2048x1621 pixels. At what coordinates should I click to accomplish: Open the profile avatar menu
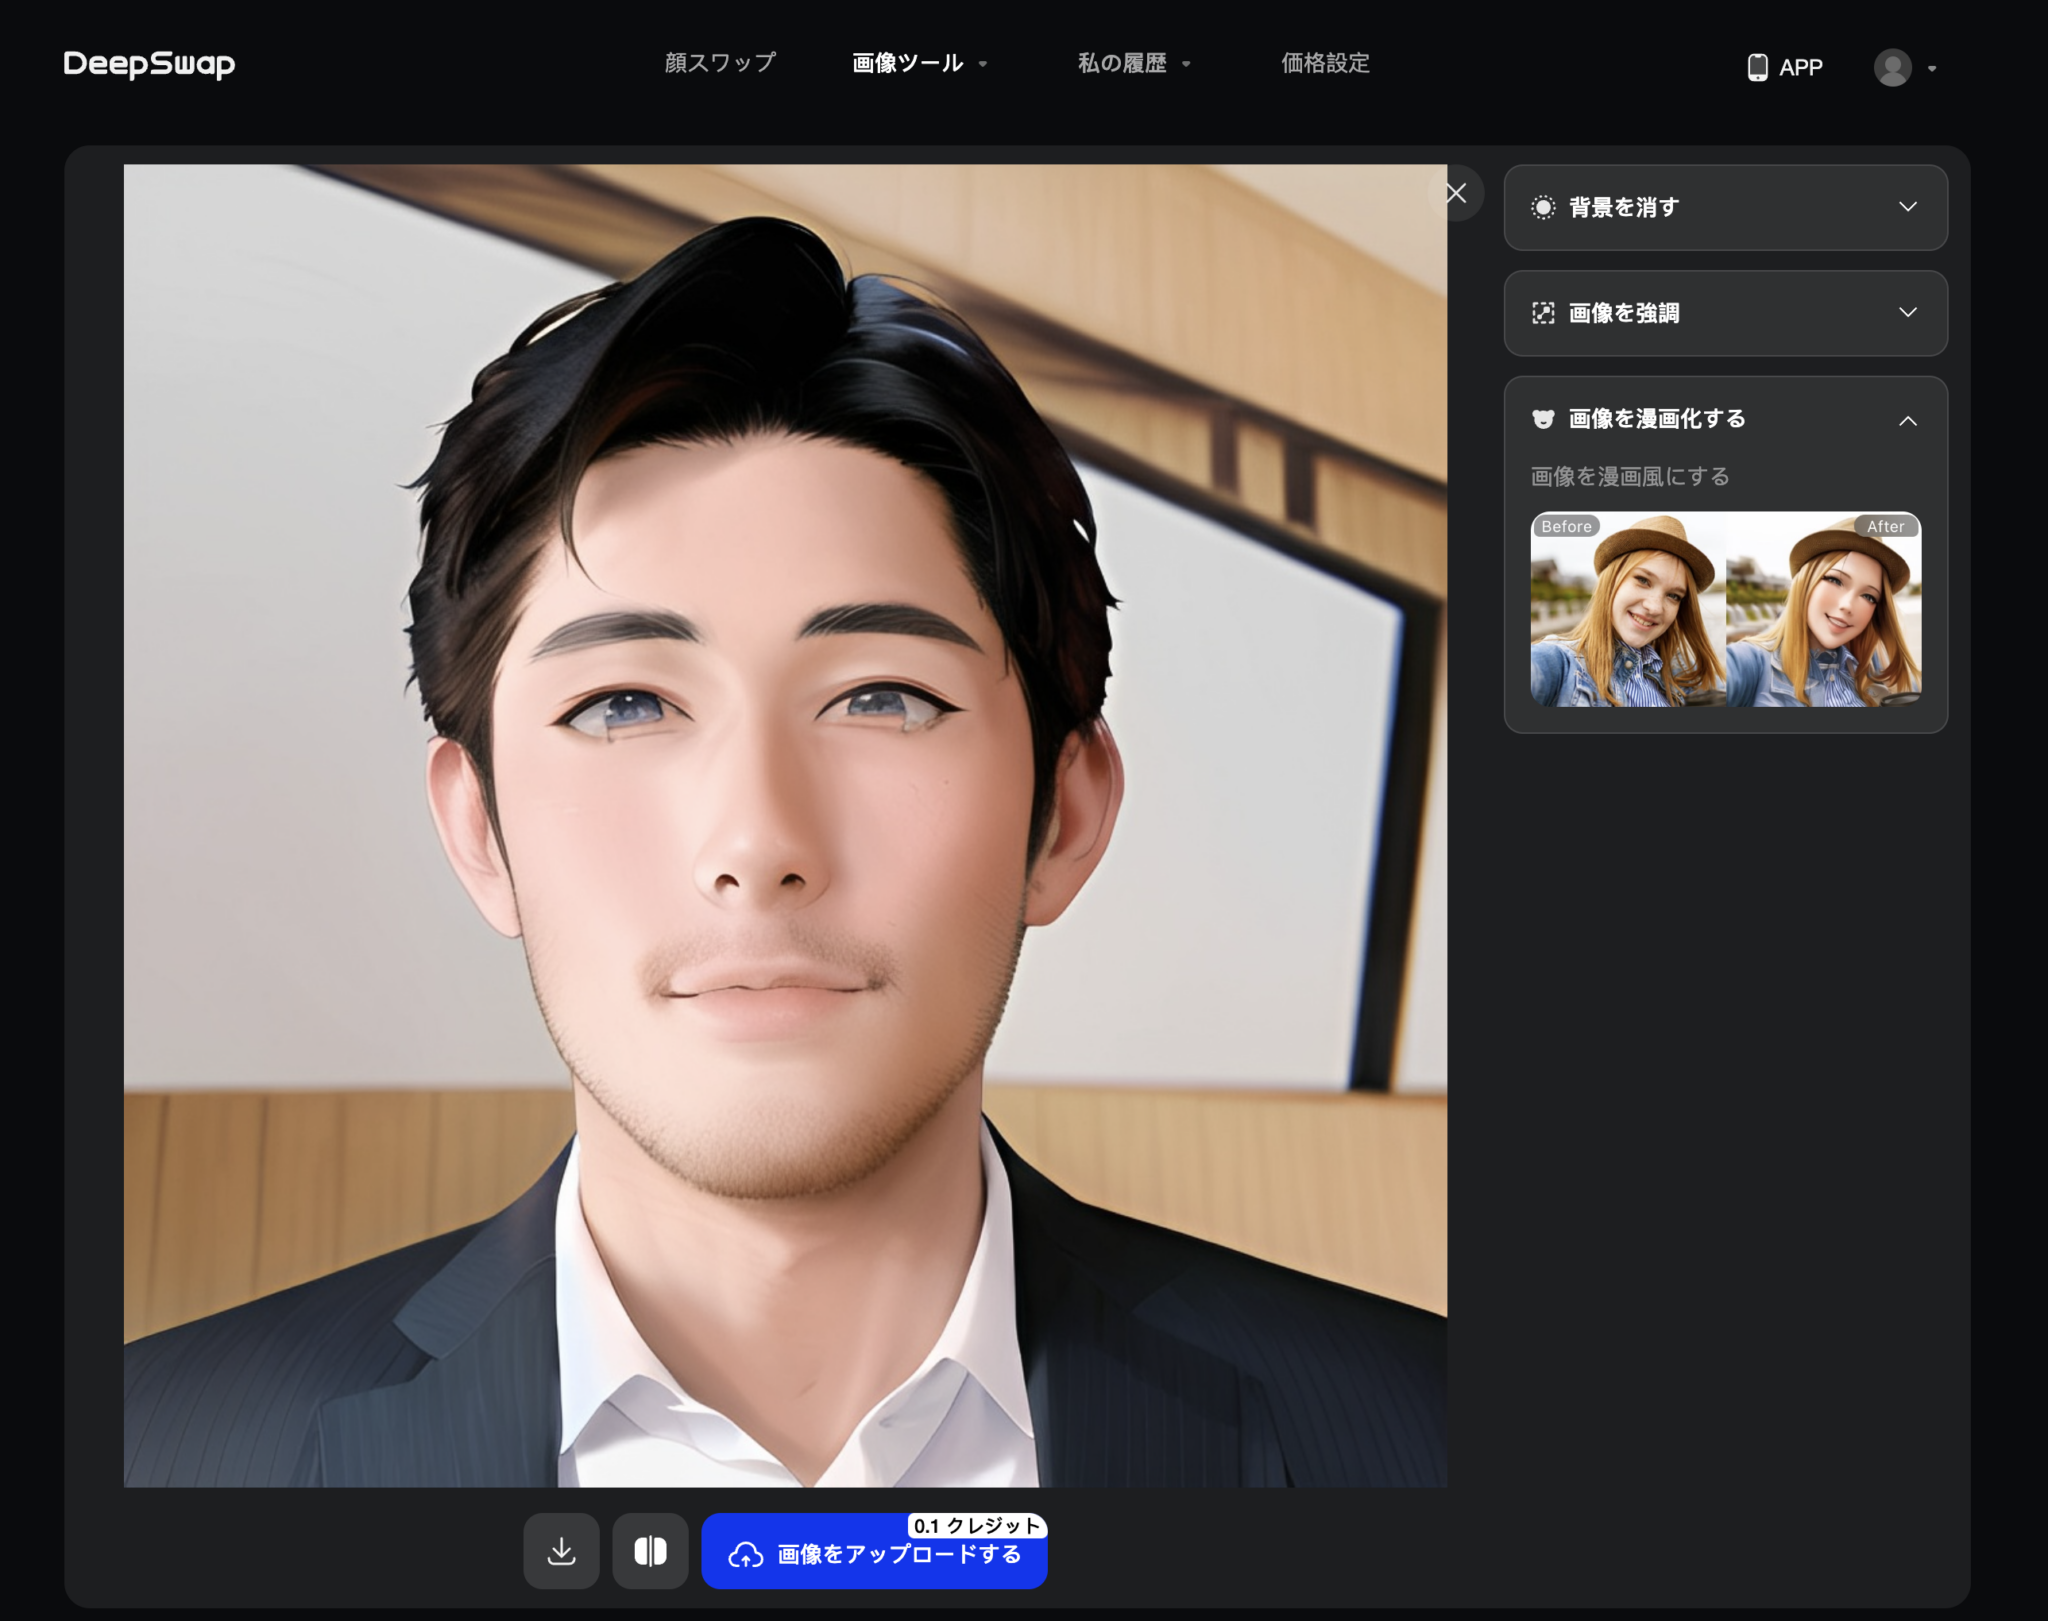(1892, 67)
